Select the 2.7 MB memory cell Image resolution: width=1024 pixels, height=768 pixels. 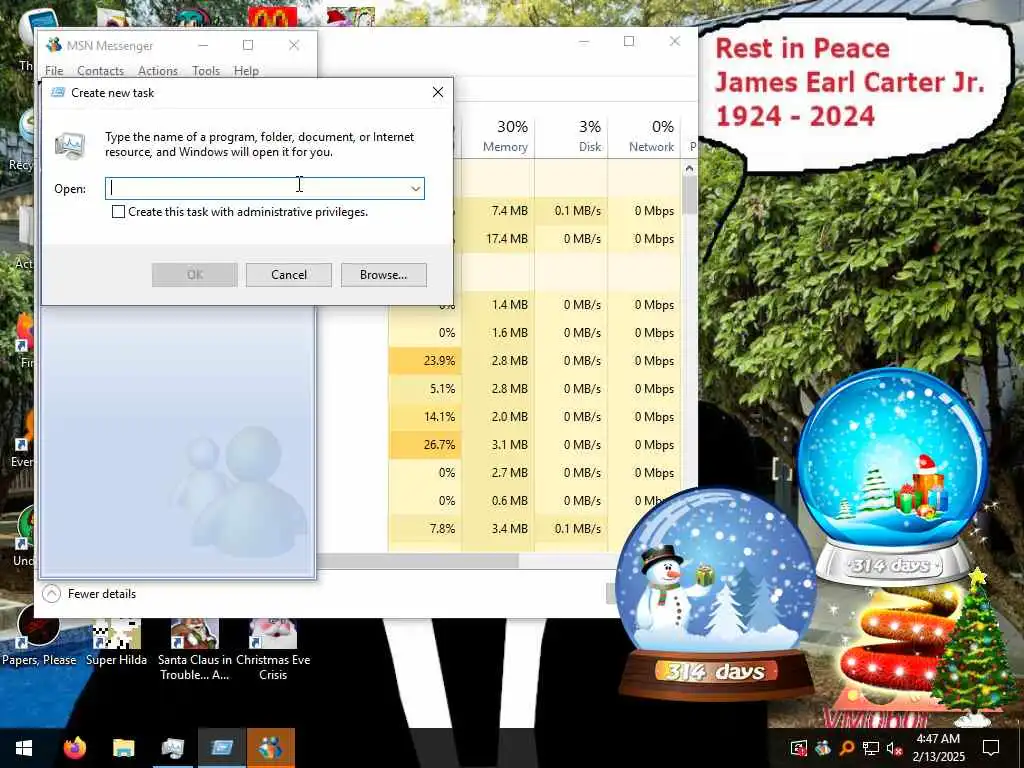pos(499,473)
